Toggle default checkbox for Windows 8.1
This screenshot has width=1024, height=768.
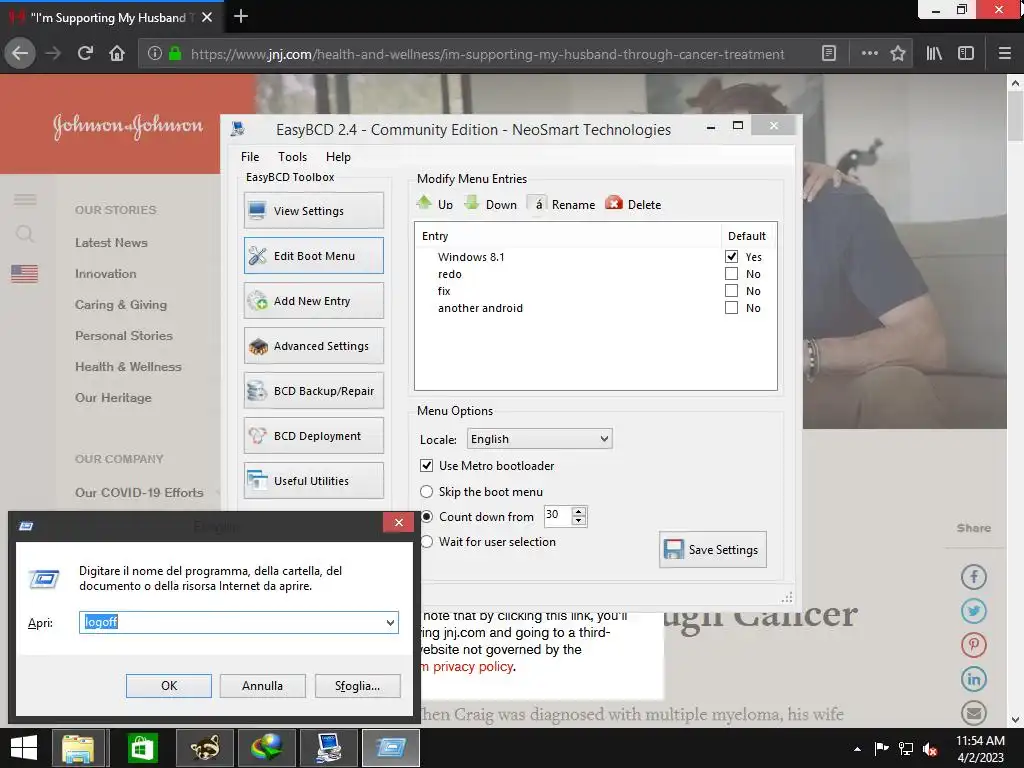731,257
